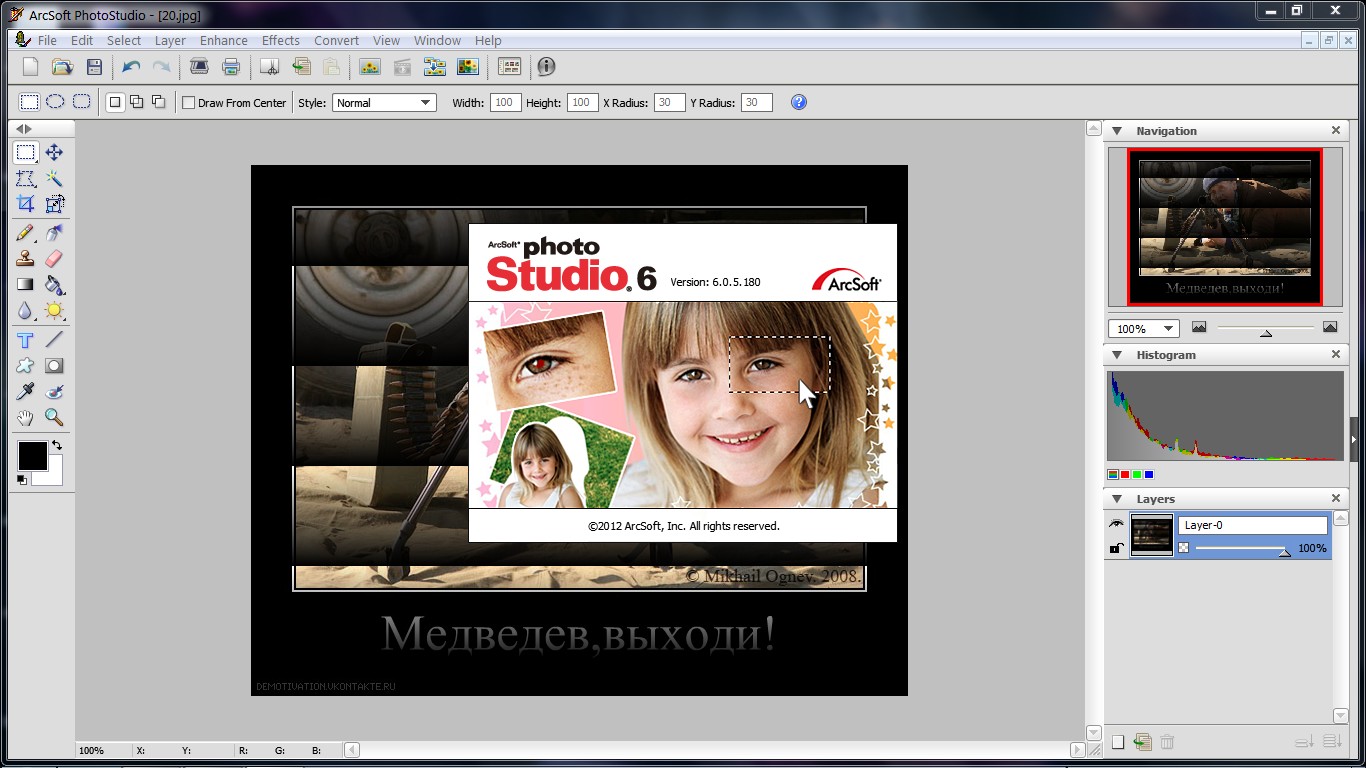Select the Pencil brush tool
This screenshot has height=768, width=1366.
point(25,232)
